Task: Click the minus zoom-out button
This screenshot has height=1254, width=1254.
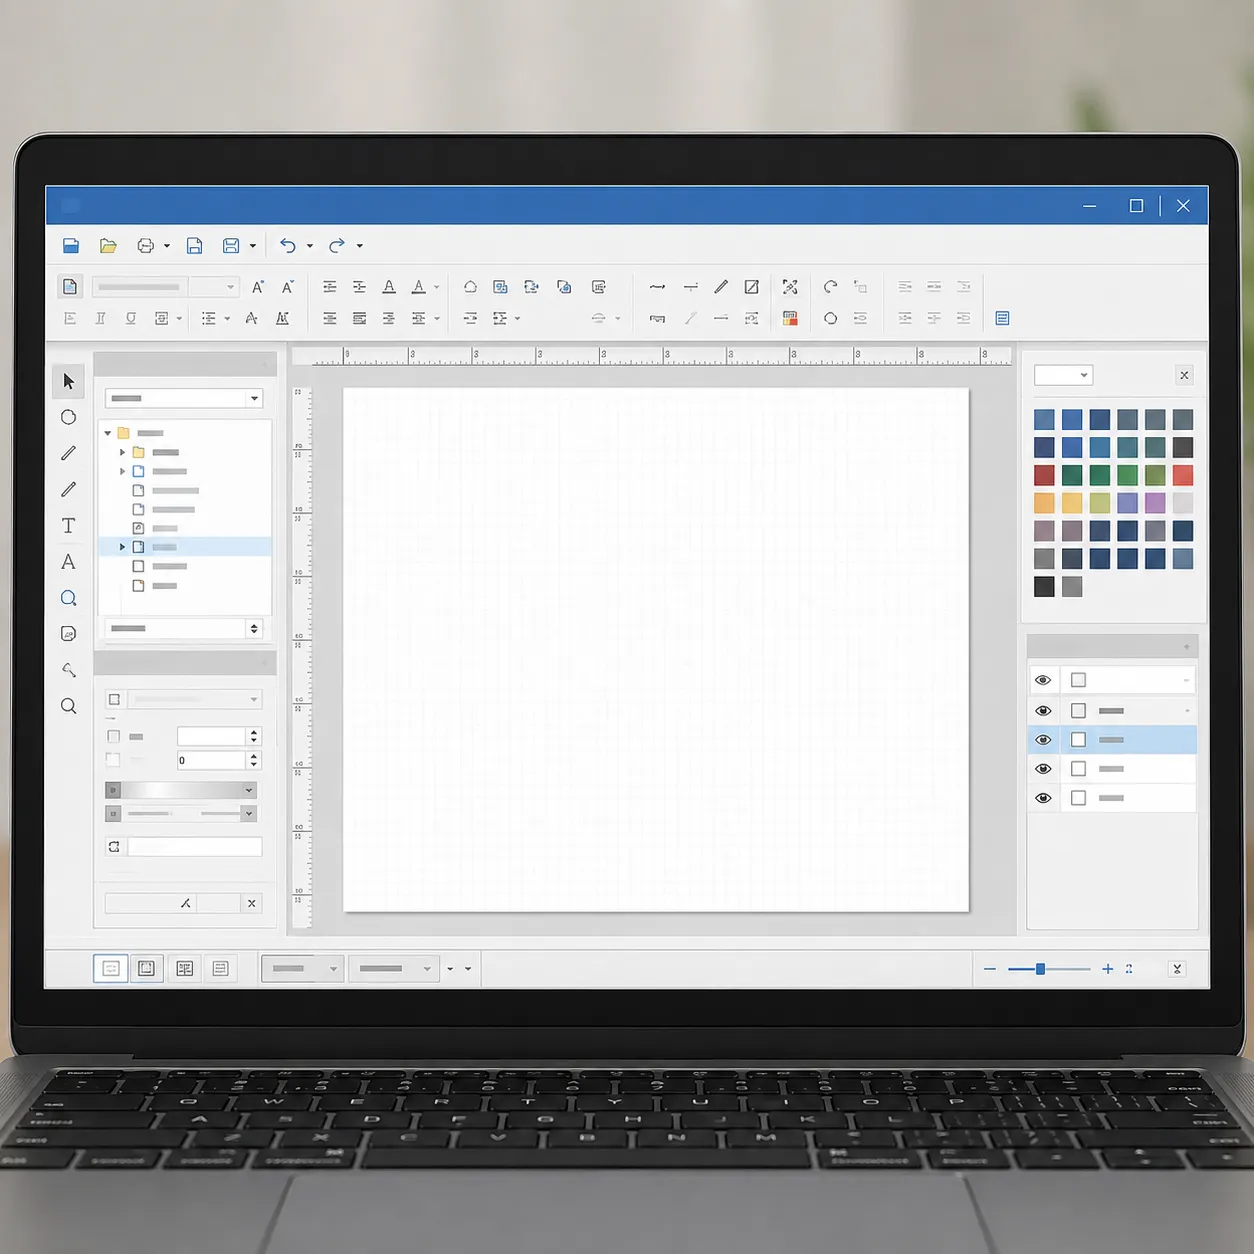Action: tap(990, 969)
